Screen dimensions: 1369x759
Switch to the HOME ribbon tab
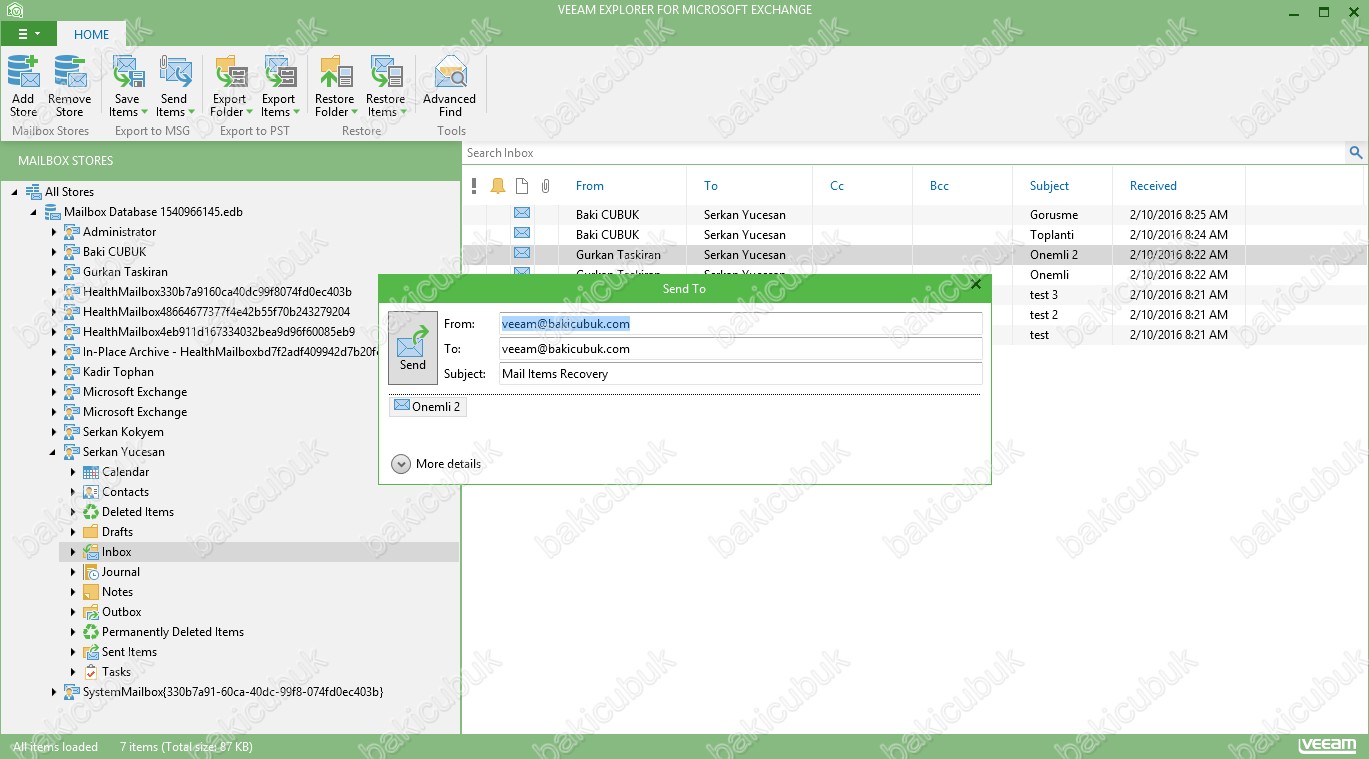(91, 34)
